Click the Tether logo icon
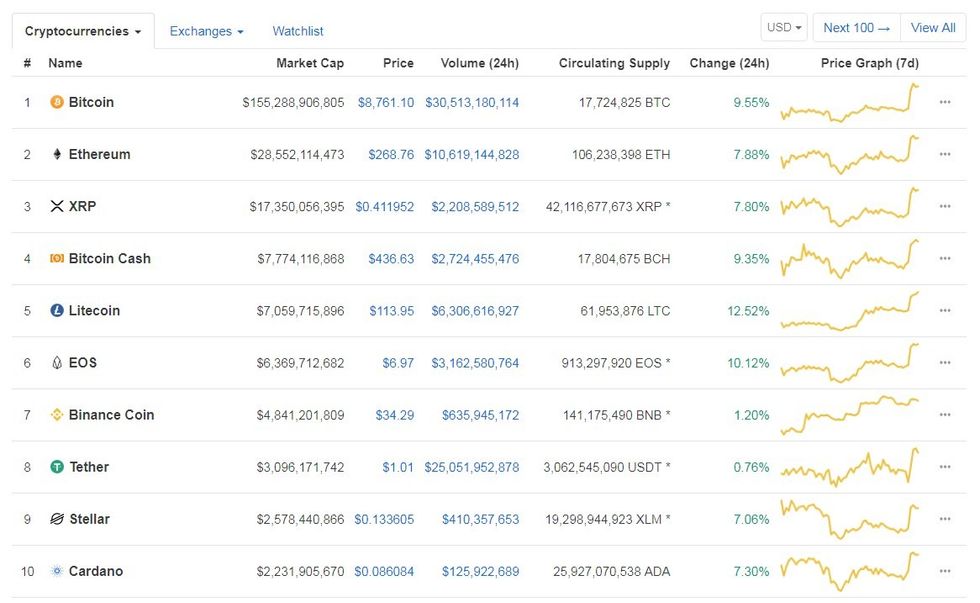 57,467
